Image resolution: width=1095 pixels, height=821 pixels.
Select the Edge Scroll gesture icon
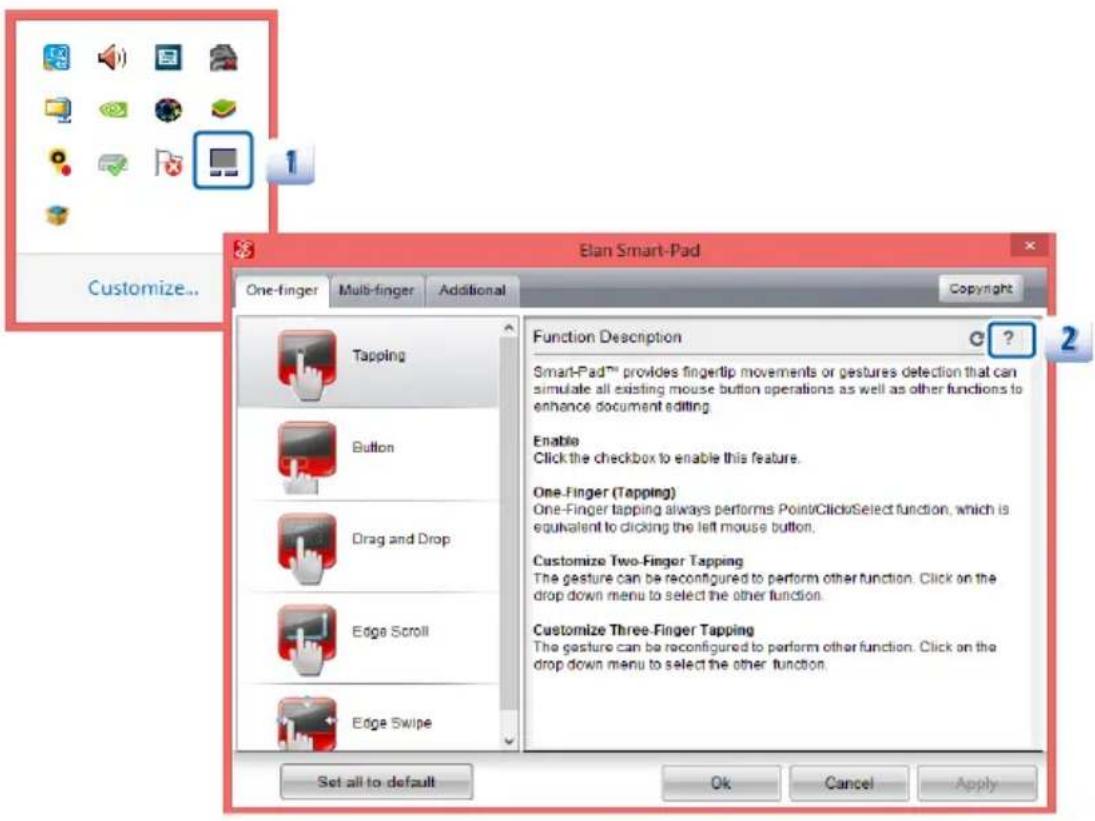[307, 639]
